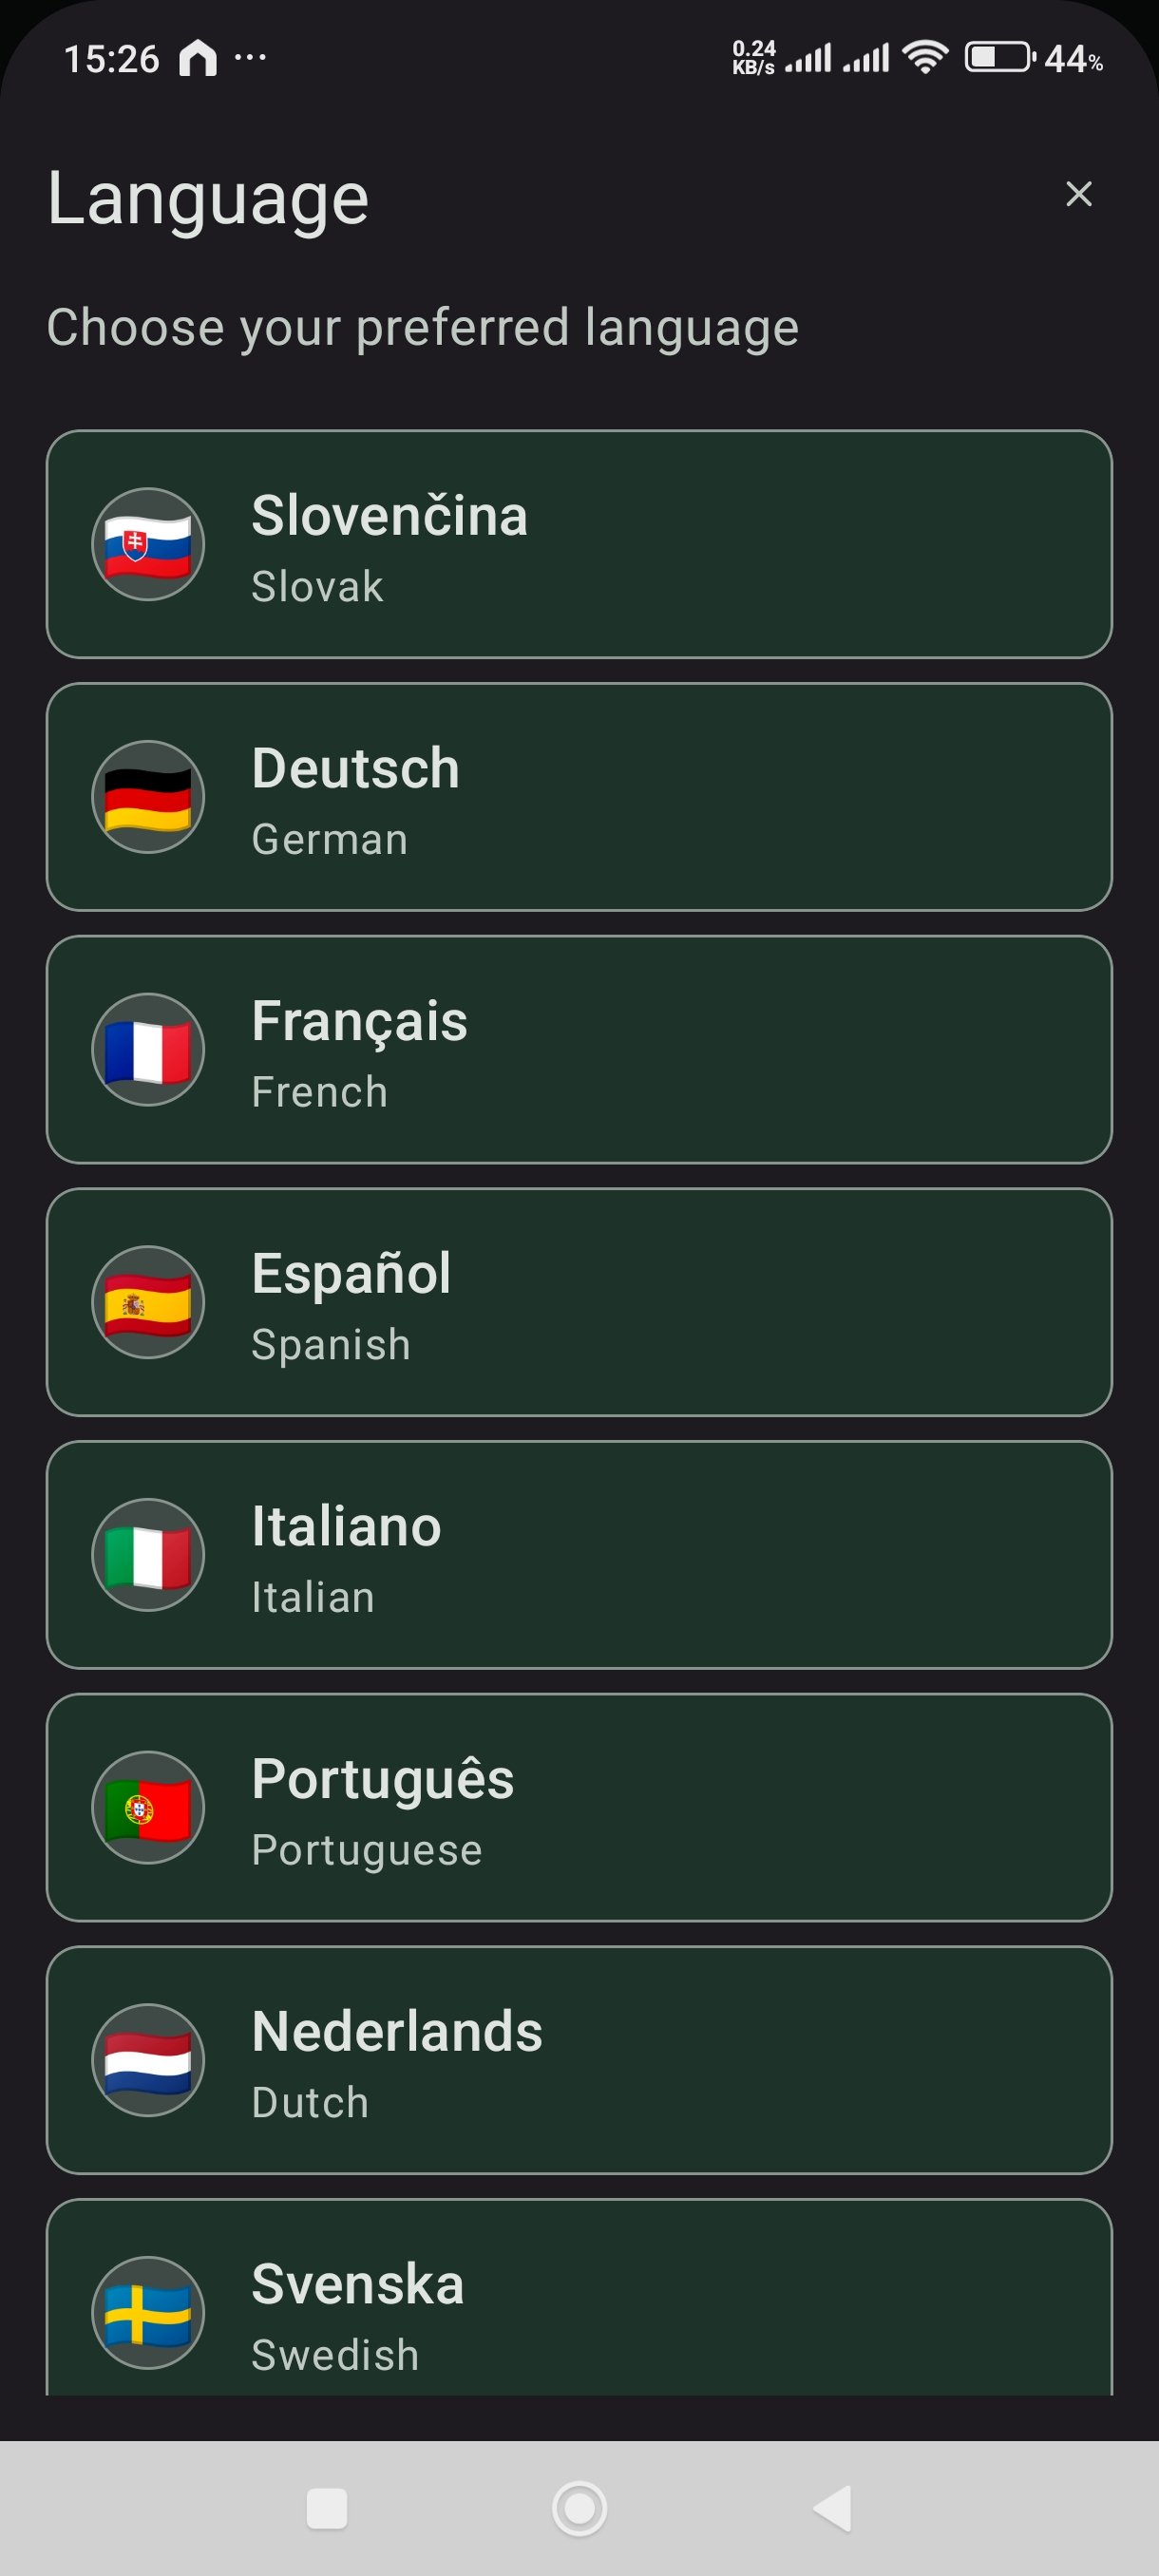This screenshot has height=2576, width=1159.
Task: Tap the German flag icon
Action: (x=148, y=797)
